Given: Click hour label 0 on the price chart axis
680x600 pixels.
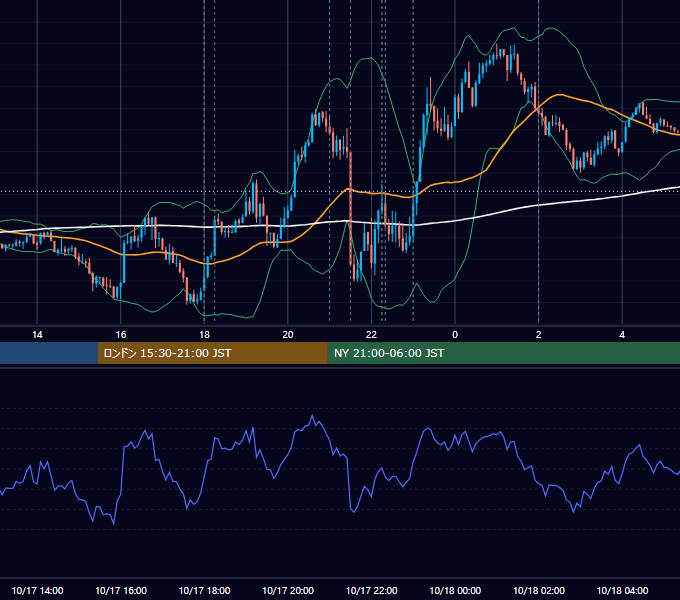Looking at the screenshot, I should coord(455,335).
